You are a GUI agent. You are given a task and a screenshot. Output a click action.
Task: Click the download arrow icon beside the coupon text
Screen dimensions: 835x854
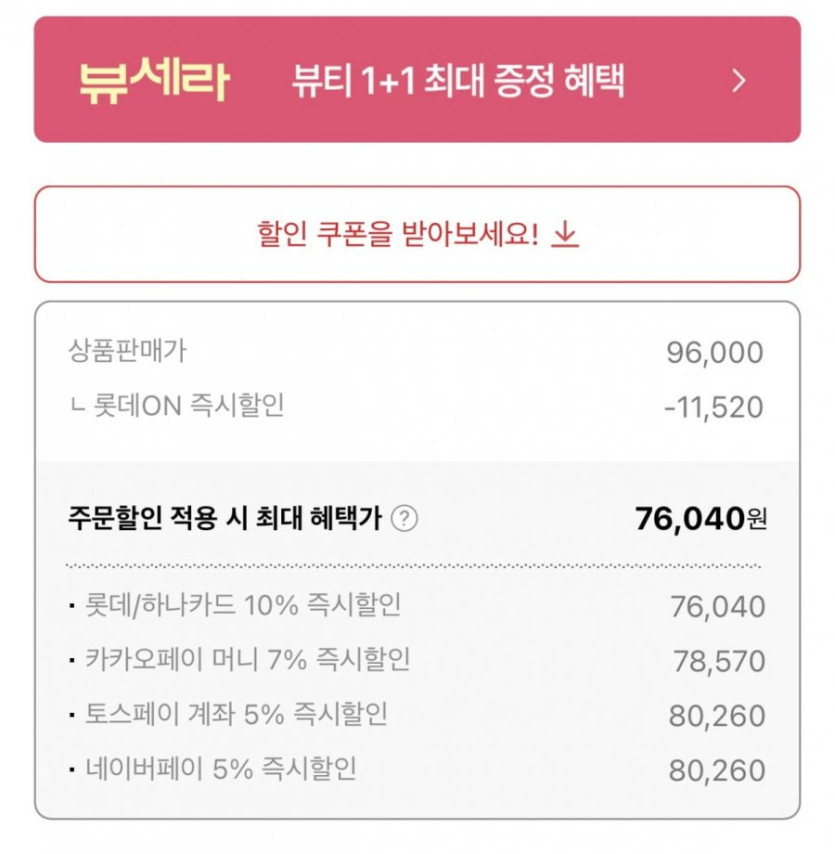(x=566, y=235)
